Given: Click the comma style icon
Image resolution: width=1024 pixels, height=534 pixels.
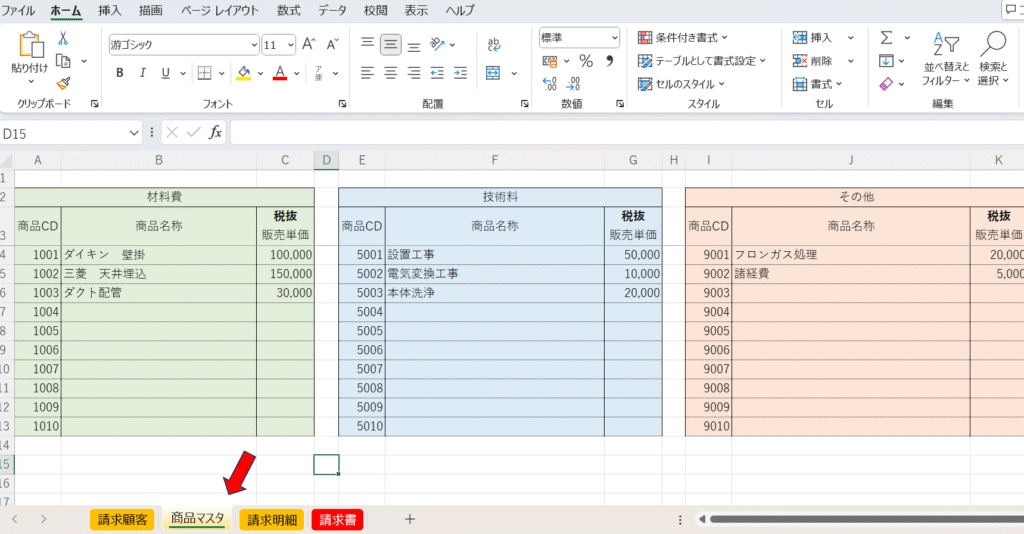Looking at the screenshot, I should click(609, 61).
